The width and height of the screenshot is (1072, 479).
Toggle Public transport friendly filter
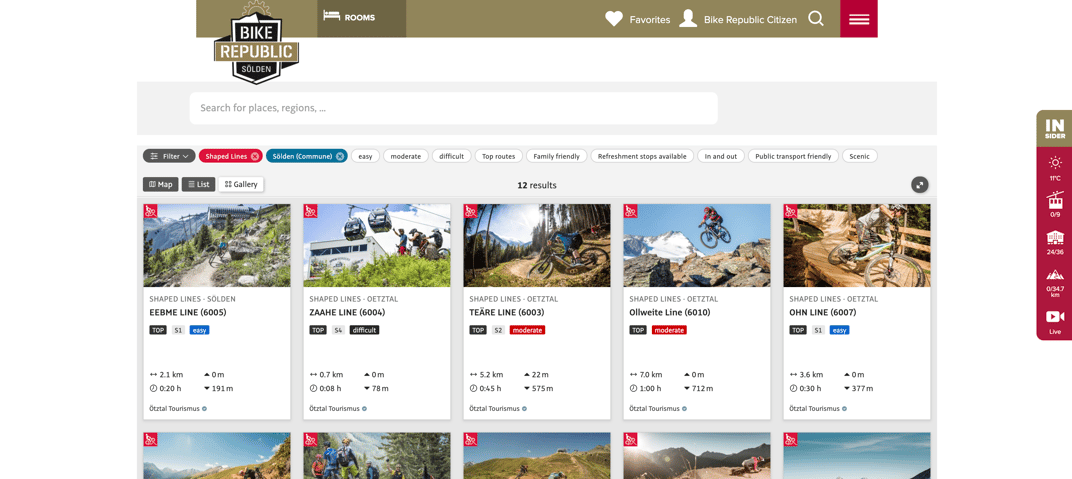(x=793, y=156)
